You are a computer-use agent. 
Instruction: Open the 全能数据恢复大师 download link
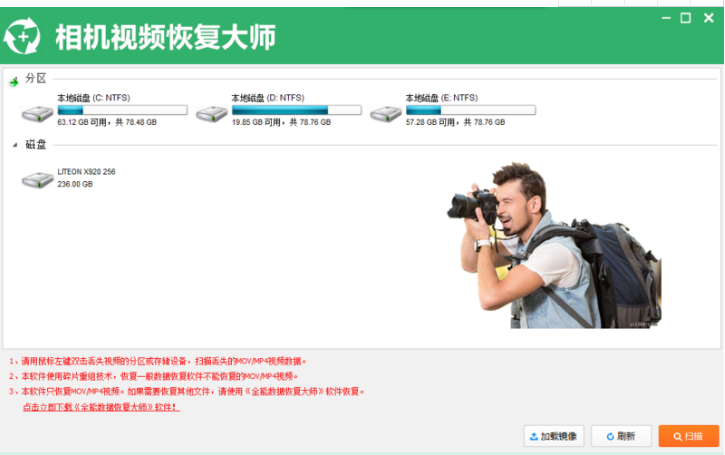(100, 408)
